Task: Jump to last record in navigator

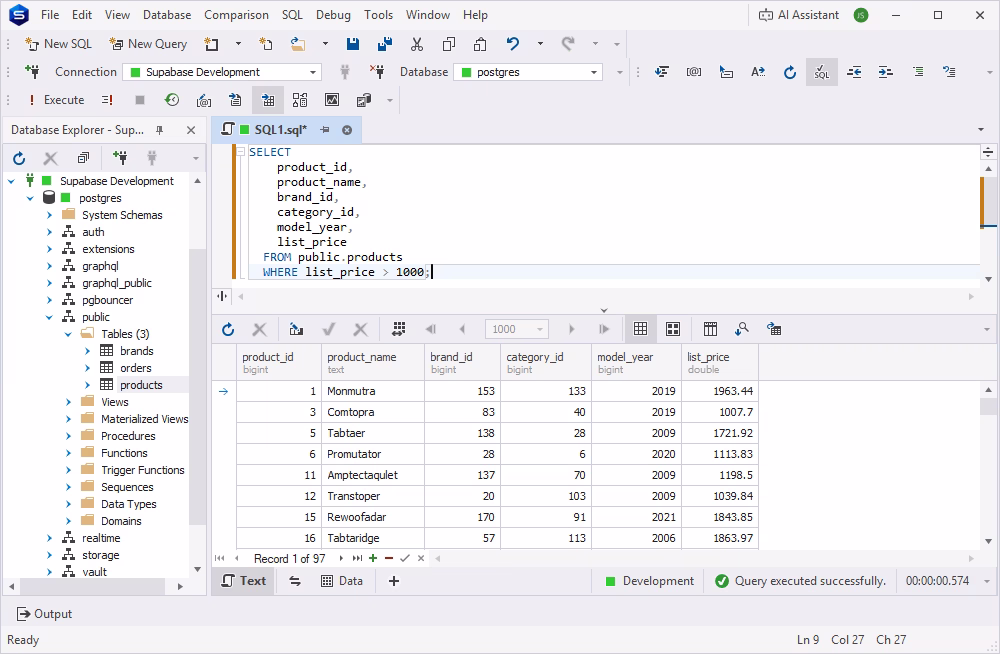Action: click(357, 558)
